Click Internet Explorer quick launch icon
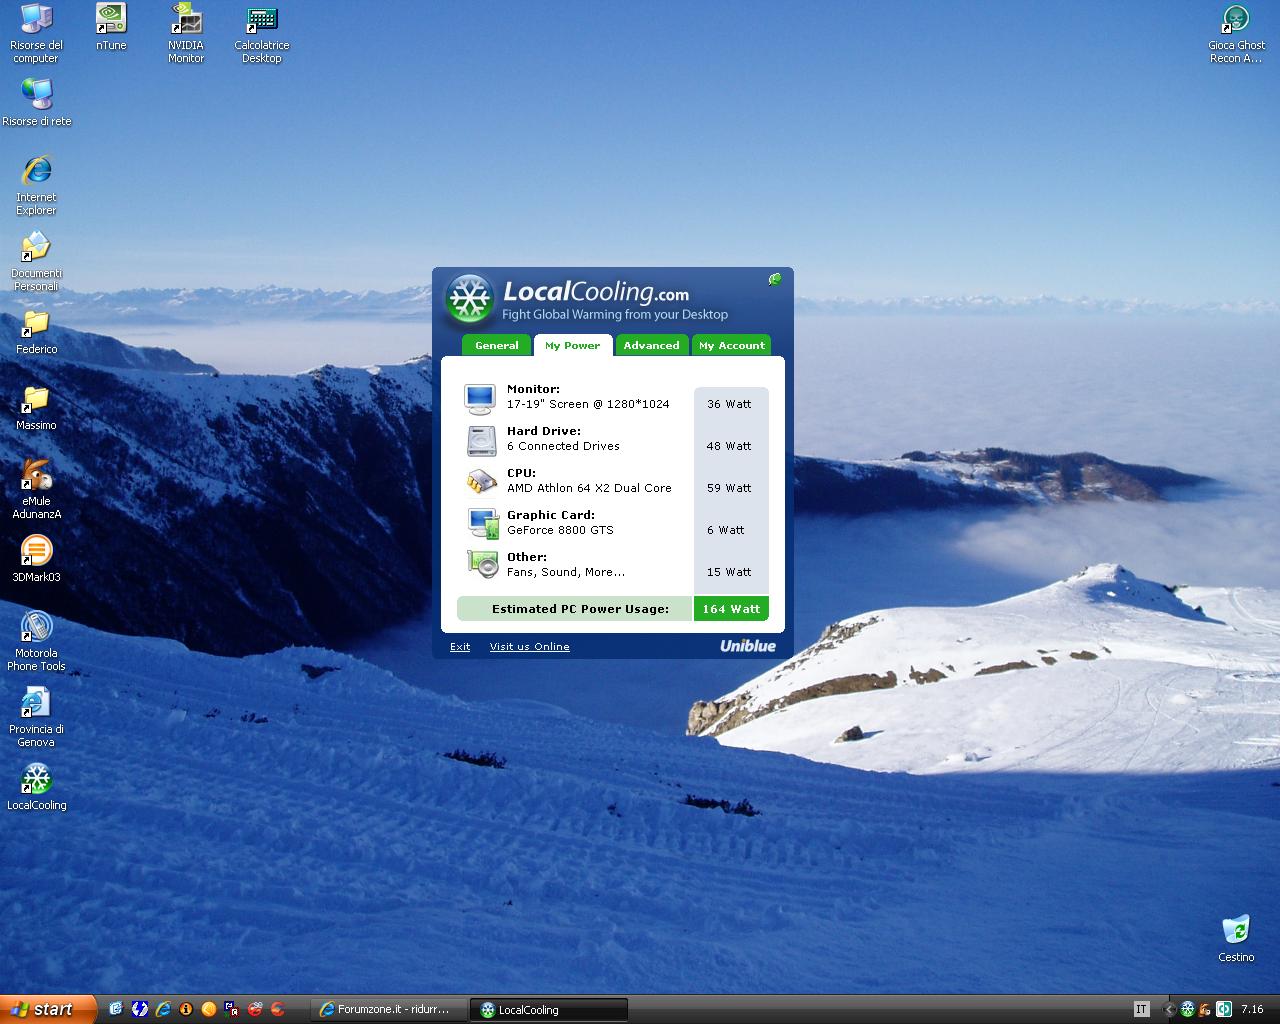1280x1024 pixels. (163, 1009)
